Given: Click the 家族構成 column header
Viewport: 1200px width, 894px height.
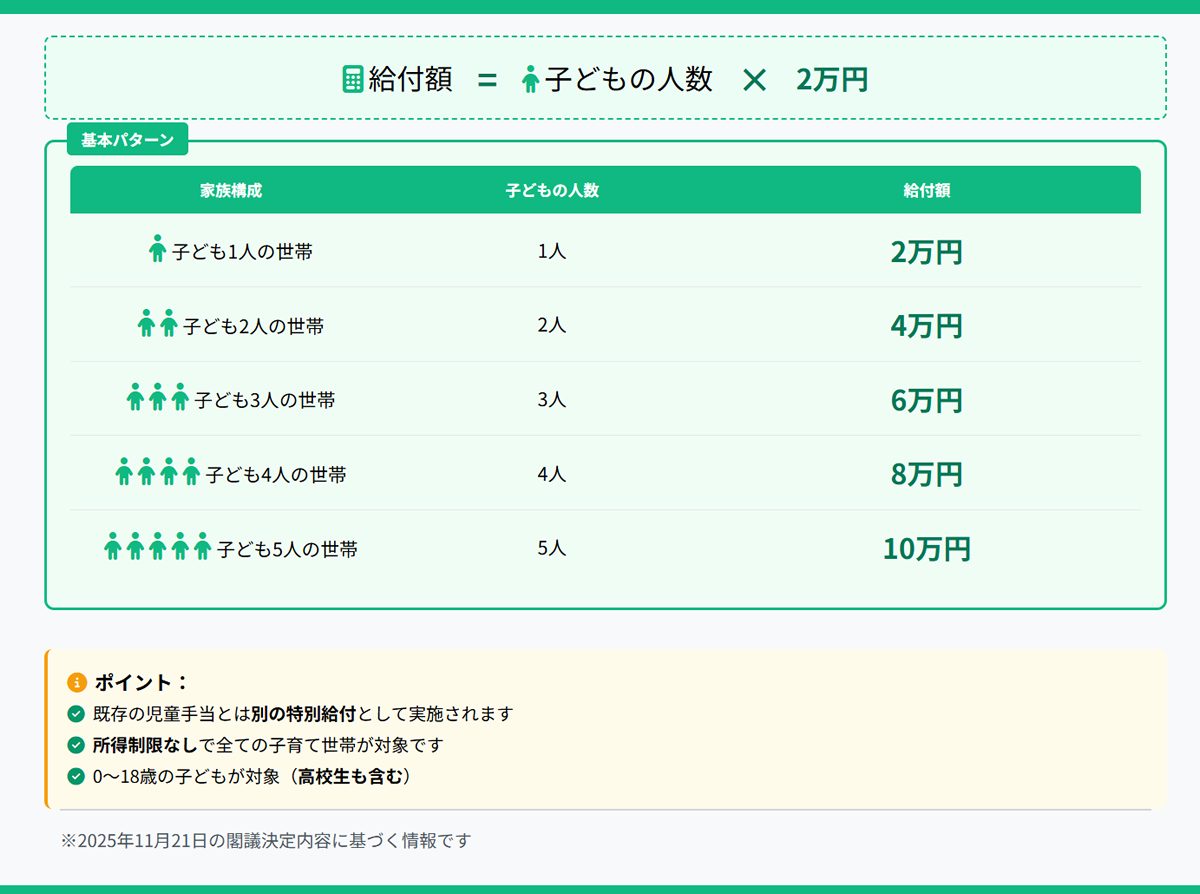Looking at the screenshot, I should 231,190.
